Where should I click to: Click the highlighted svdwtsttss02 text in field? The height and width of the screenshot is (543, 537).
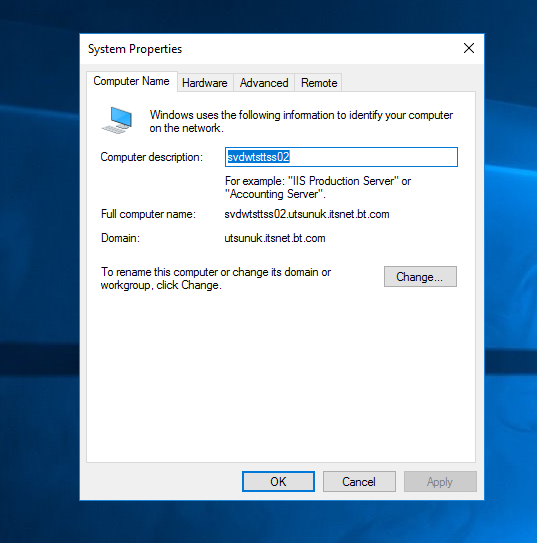(x=258, y=157)
